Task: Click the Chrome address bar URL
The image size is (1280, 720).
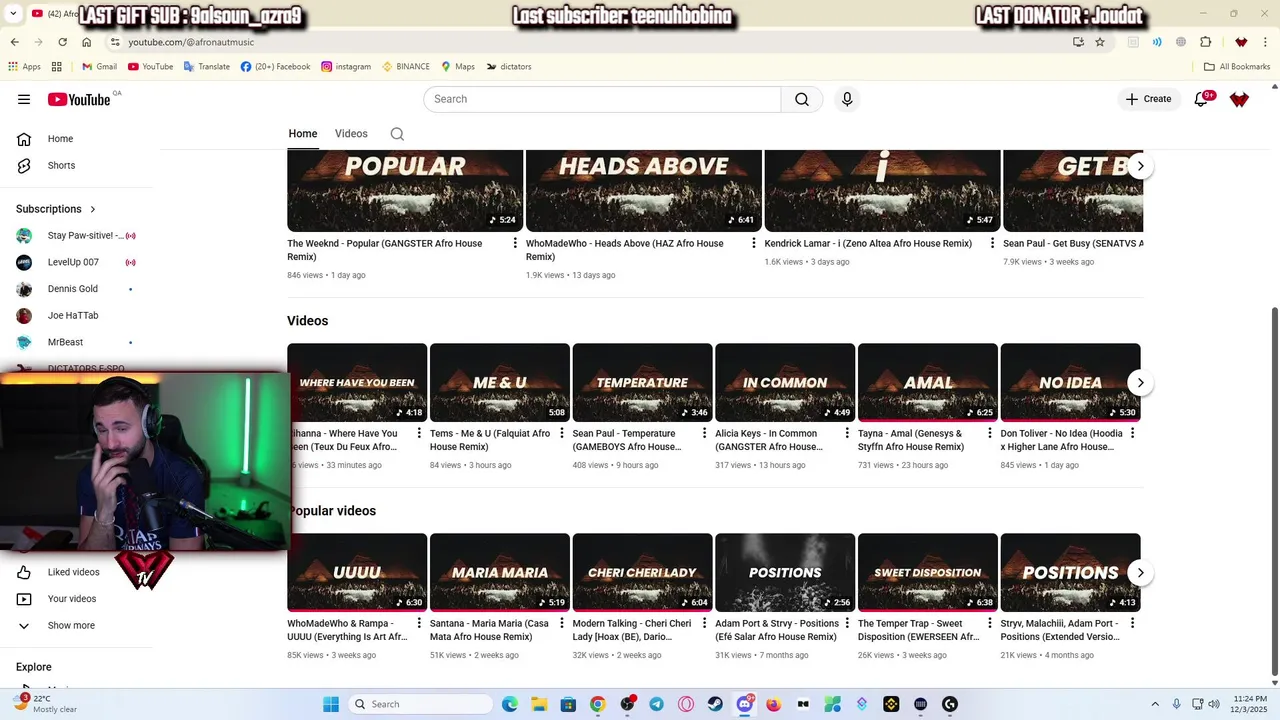Action: (191, 42)
